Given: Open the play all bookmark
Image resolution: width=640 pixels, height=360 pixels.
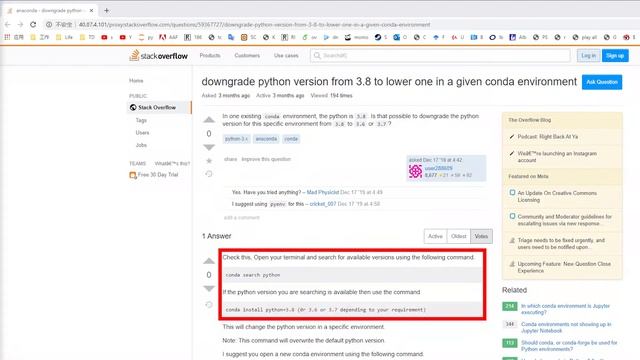Looking at the screenshot, I should point(584,37).
